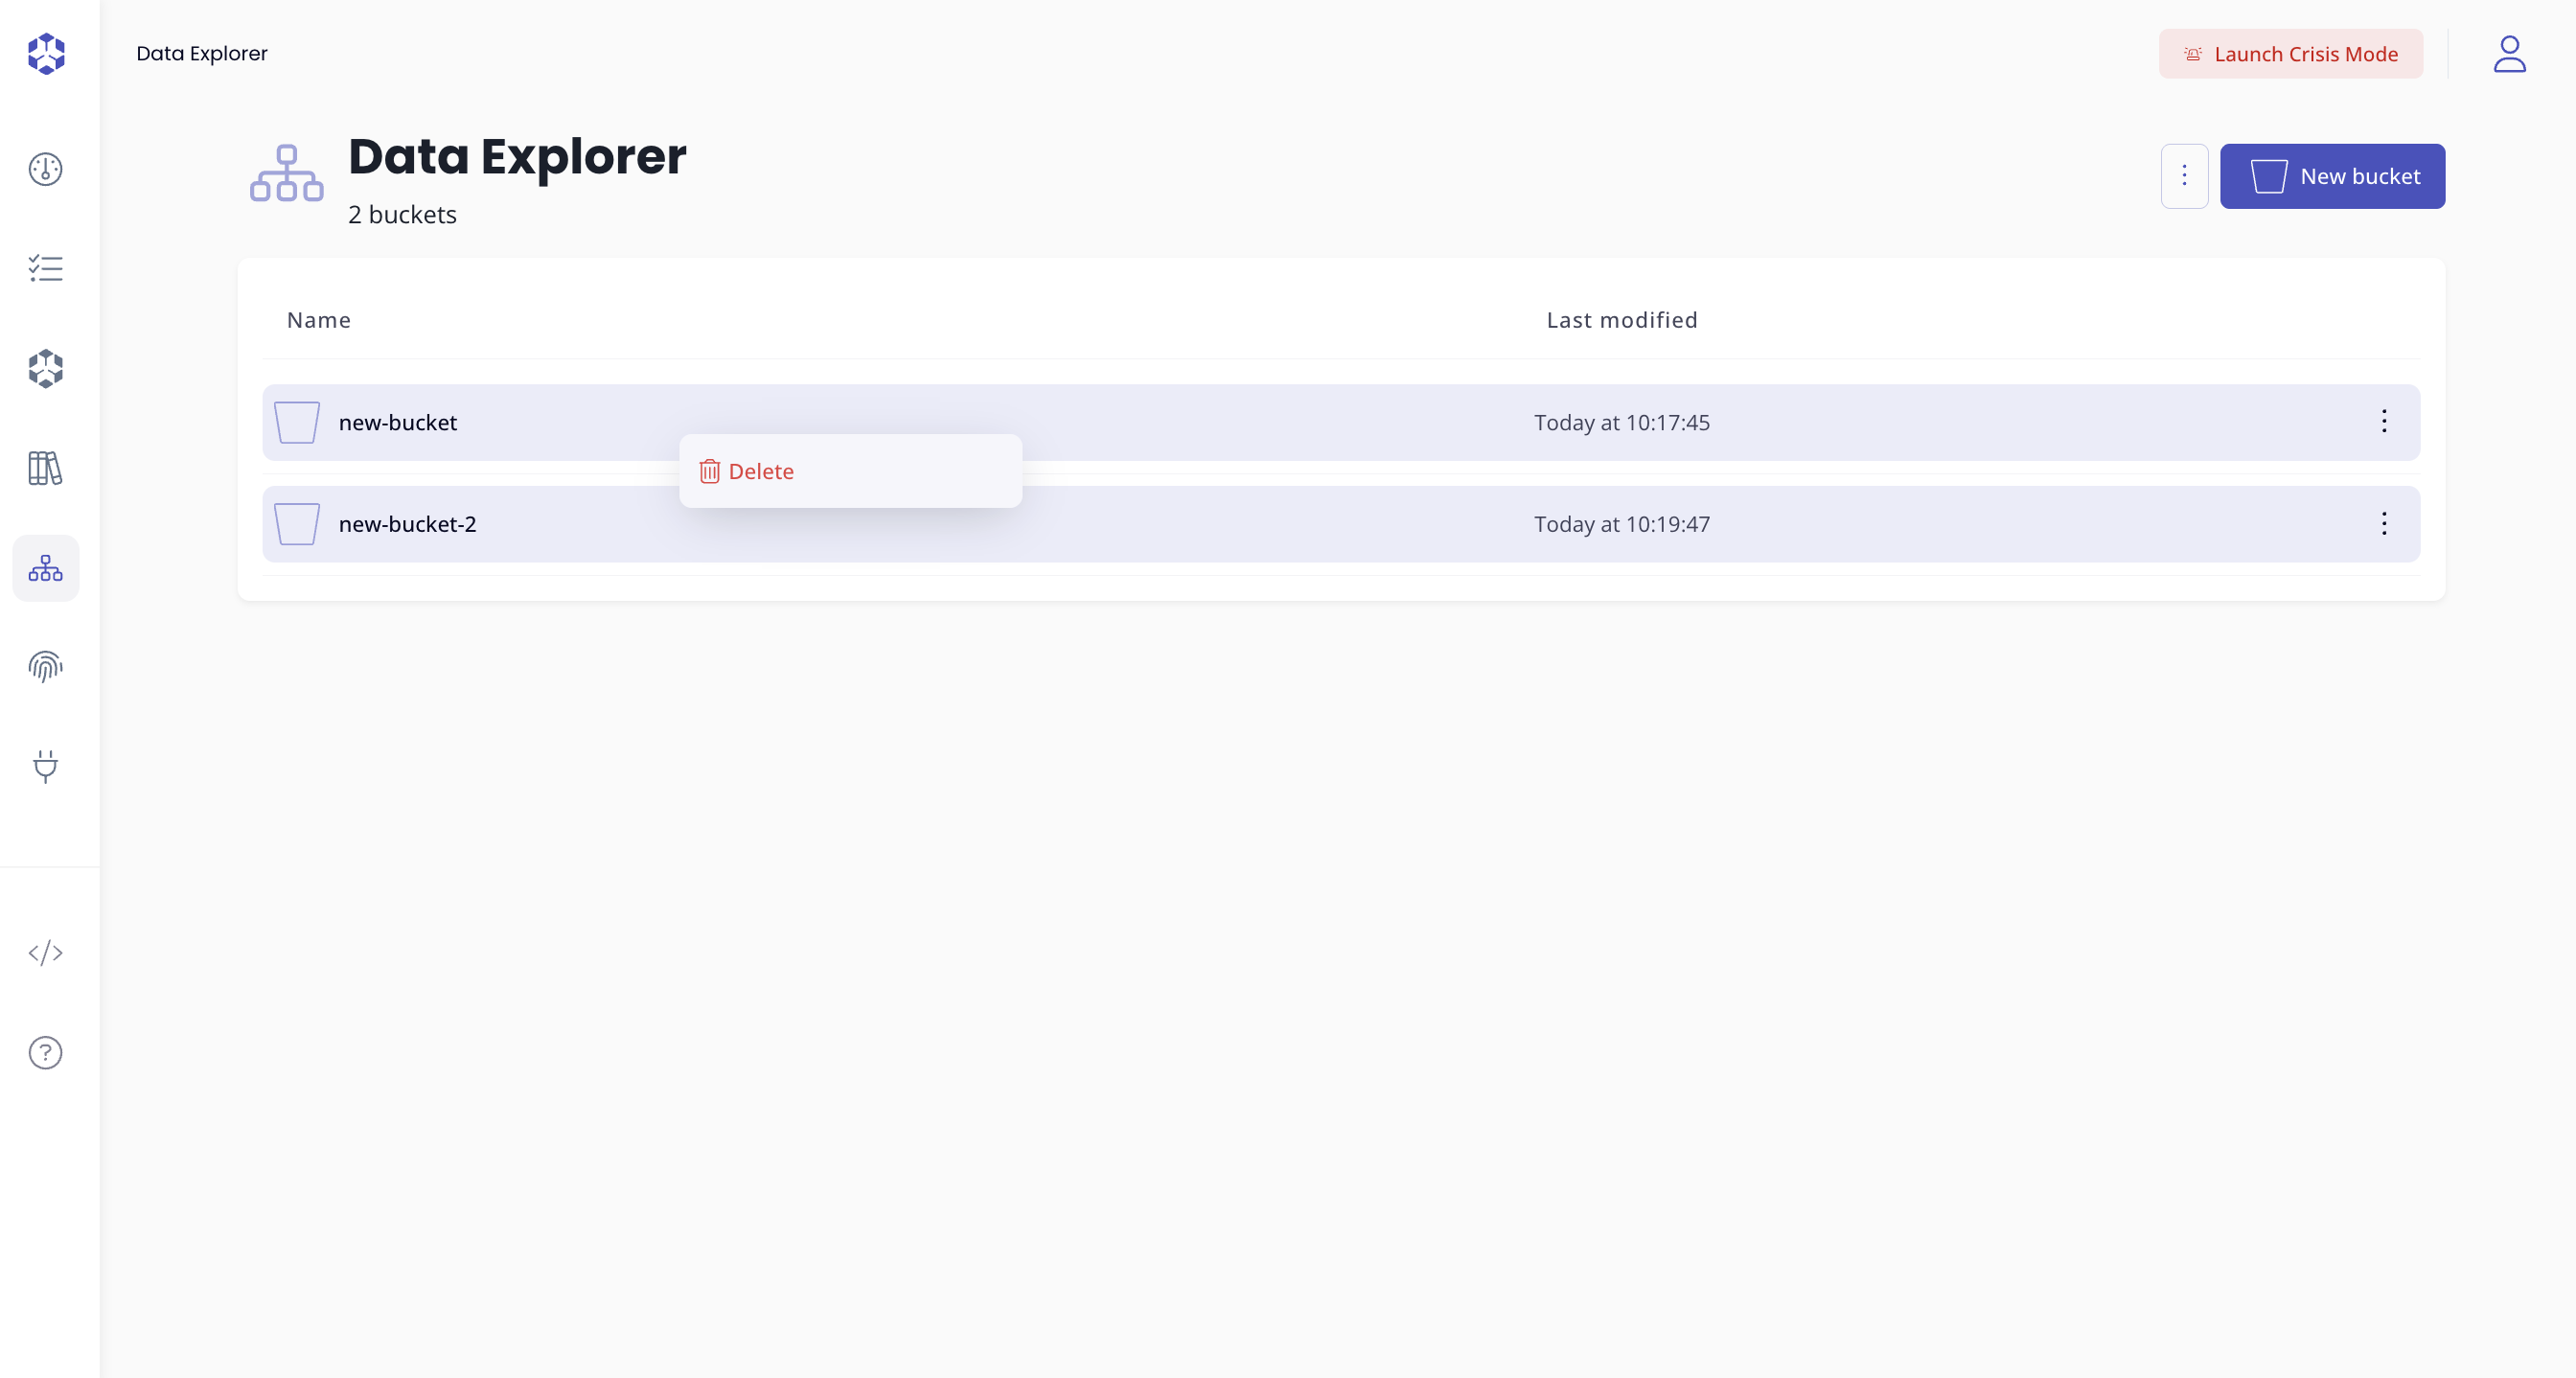Launch Crisis Mode
This screenshot has height=1378, width=2576.
2290,54
